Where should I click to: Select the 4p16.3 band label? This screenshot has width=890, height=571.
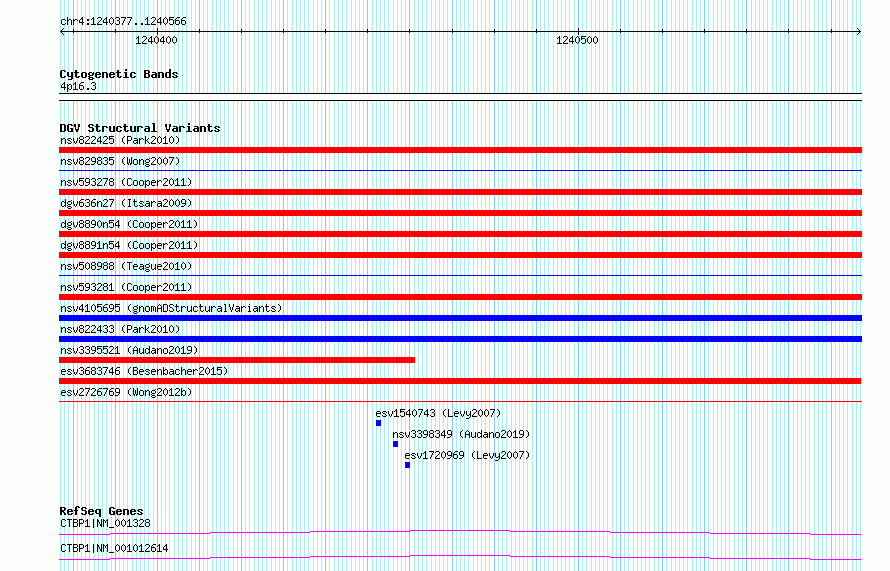pyautogui.click(x=78, y=87)
